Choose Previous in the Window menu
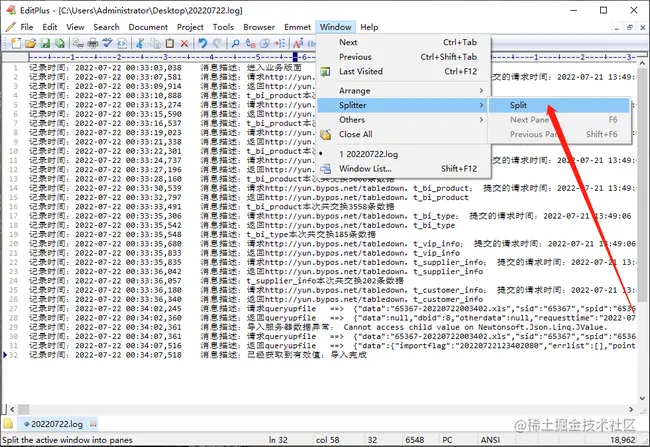Screen dimensions: 650x447 click(404, 57)
